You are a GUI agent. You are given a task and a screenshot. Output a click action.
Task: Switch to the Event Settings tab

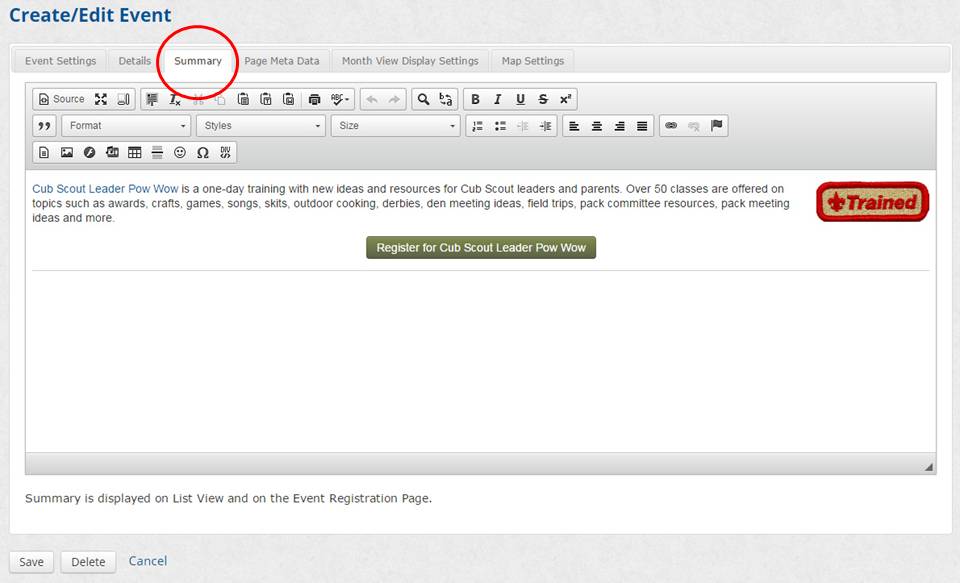61,61
